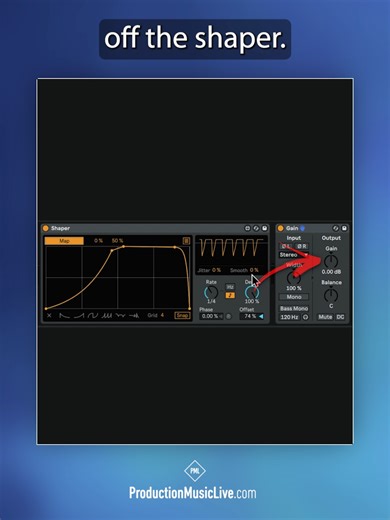Screen dimensions: 390x520
Task: Clear the shape with the X icon
Action: 49,315
